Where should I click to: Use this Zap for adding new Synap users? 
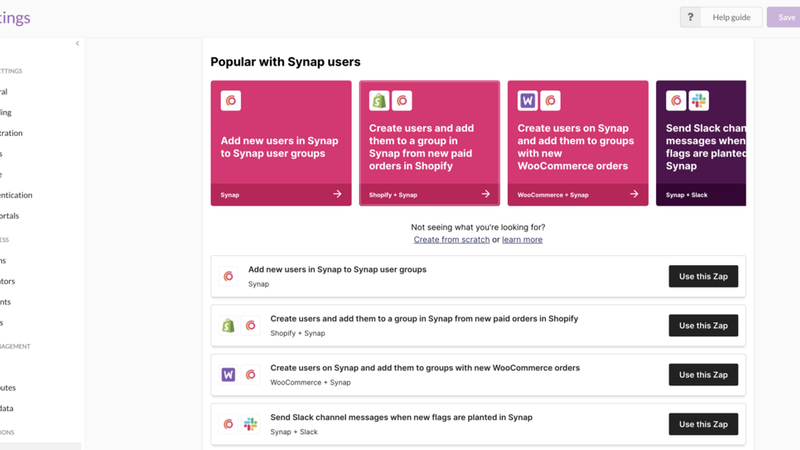pyautogui.click(x=703, y=276)
